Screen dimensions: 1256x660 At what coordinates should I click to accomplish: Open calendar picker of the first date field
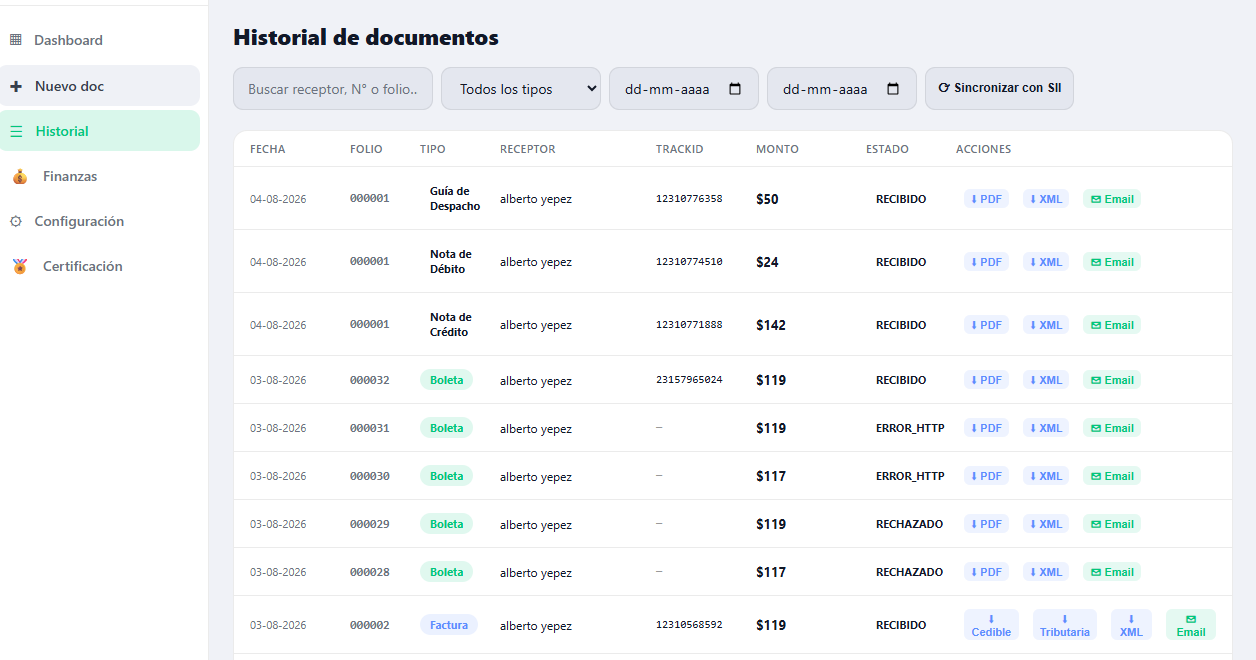pyautogui.click(x=735, y=89)
